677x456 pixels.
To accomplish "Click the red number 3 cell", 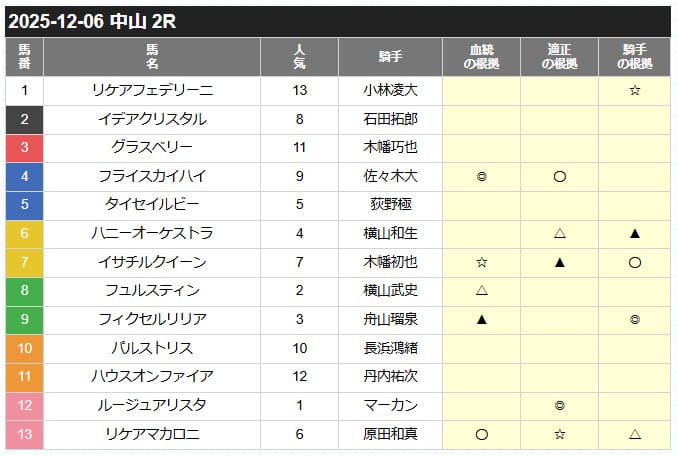I will 24,148.
